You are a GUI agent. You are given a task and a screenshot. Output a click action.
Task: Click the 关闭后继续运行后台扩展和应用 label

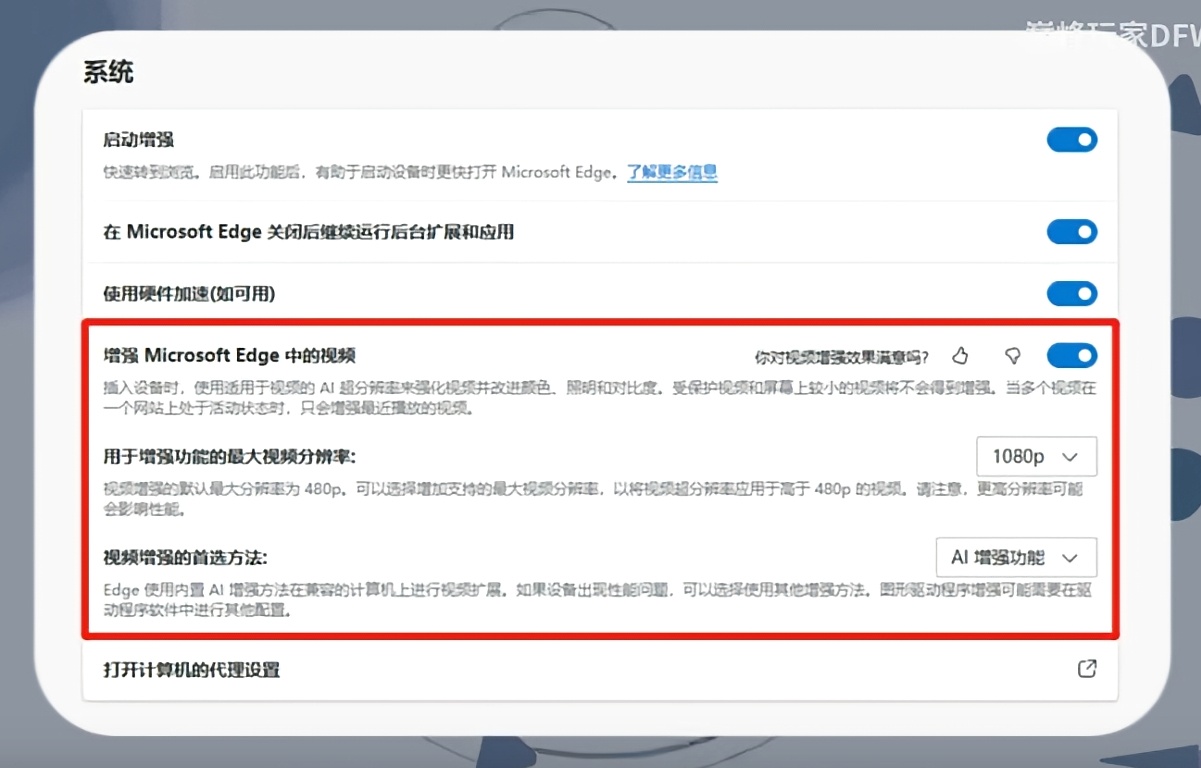[309, 232]
